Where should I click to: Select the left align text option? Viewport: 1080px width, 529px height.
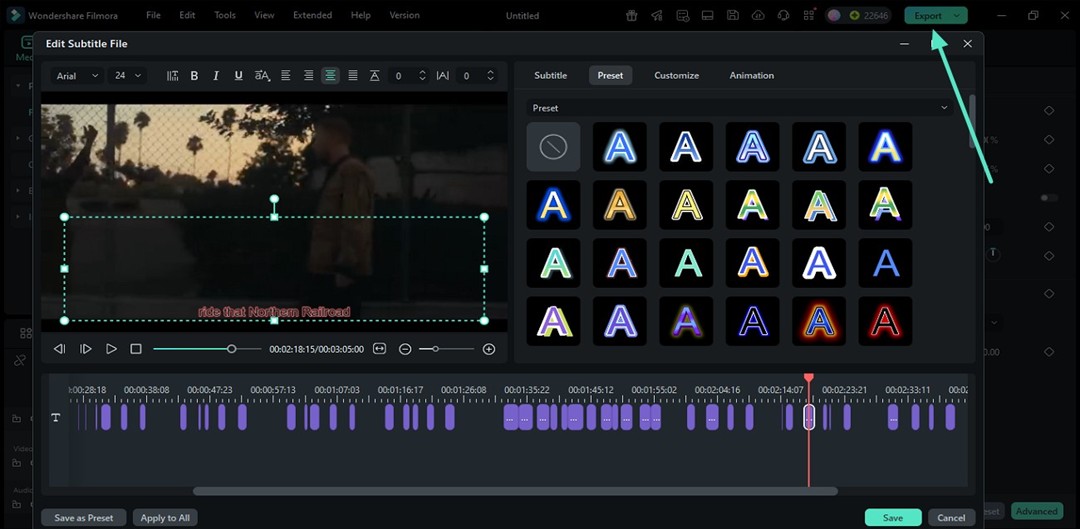tap(286, 76)
